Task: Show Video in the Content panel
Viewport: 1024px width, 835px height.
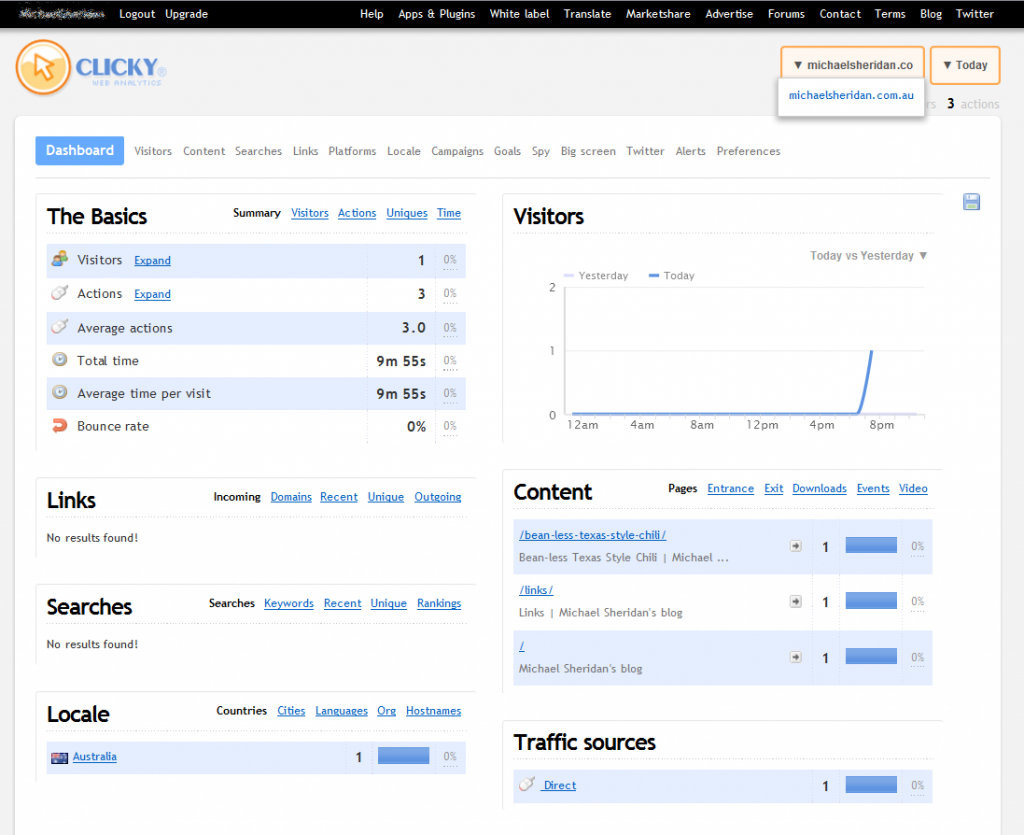Action: pyautogui.click(x=913, y=489)
